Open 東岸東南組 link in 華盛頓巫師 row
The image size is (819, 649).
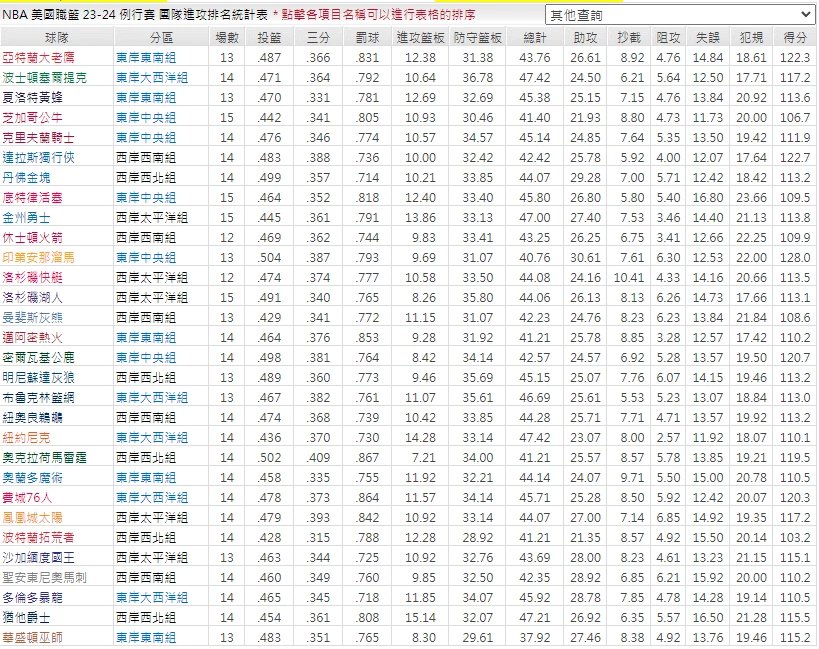[146, 638]
